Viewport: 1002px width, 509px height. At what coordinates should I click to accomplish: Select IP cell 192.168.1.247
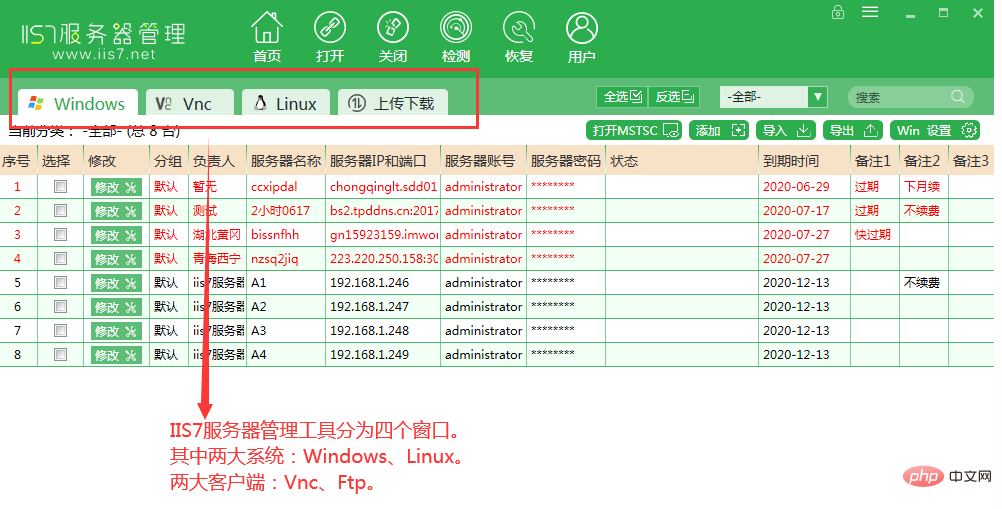[383, 307]
